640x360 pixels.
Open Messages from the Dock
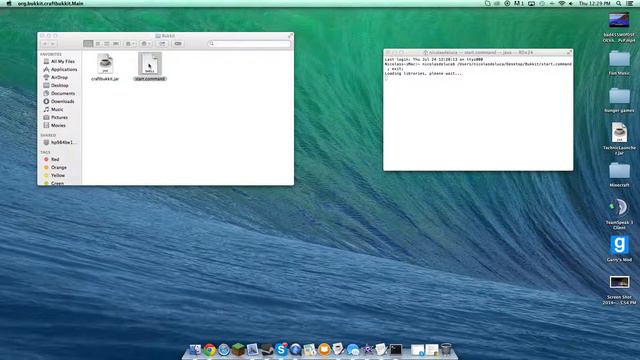click(x=353, y=350)
